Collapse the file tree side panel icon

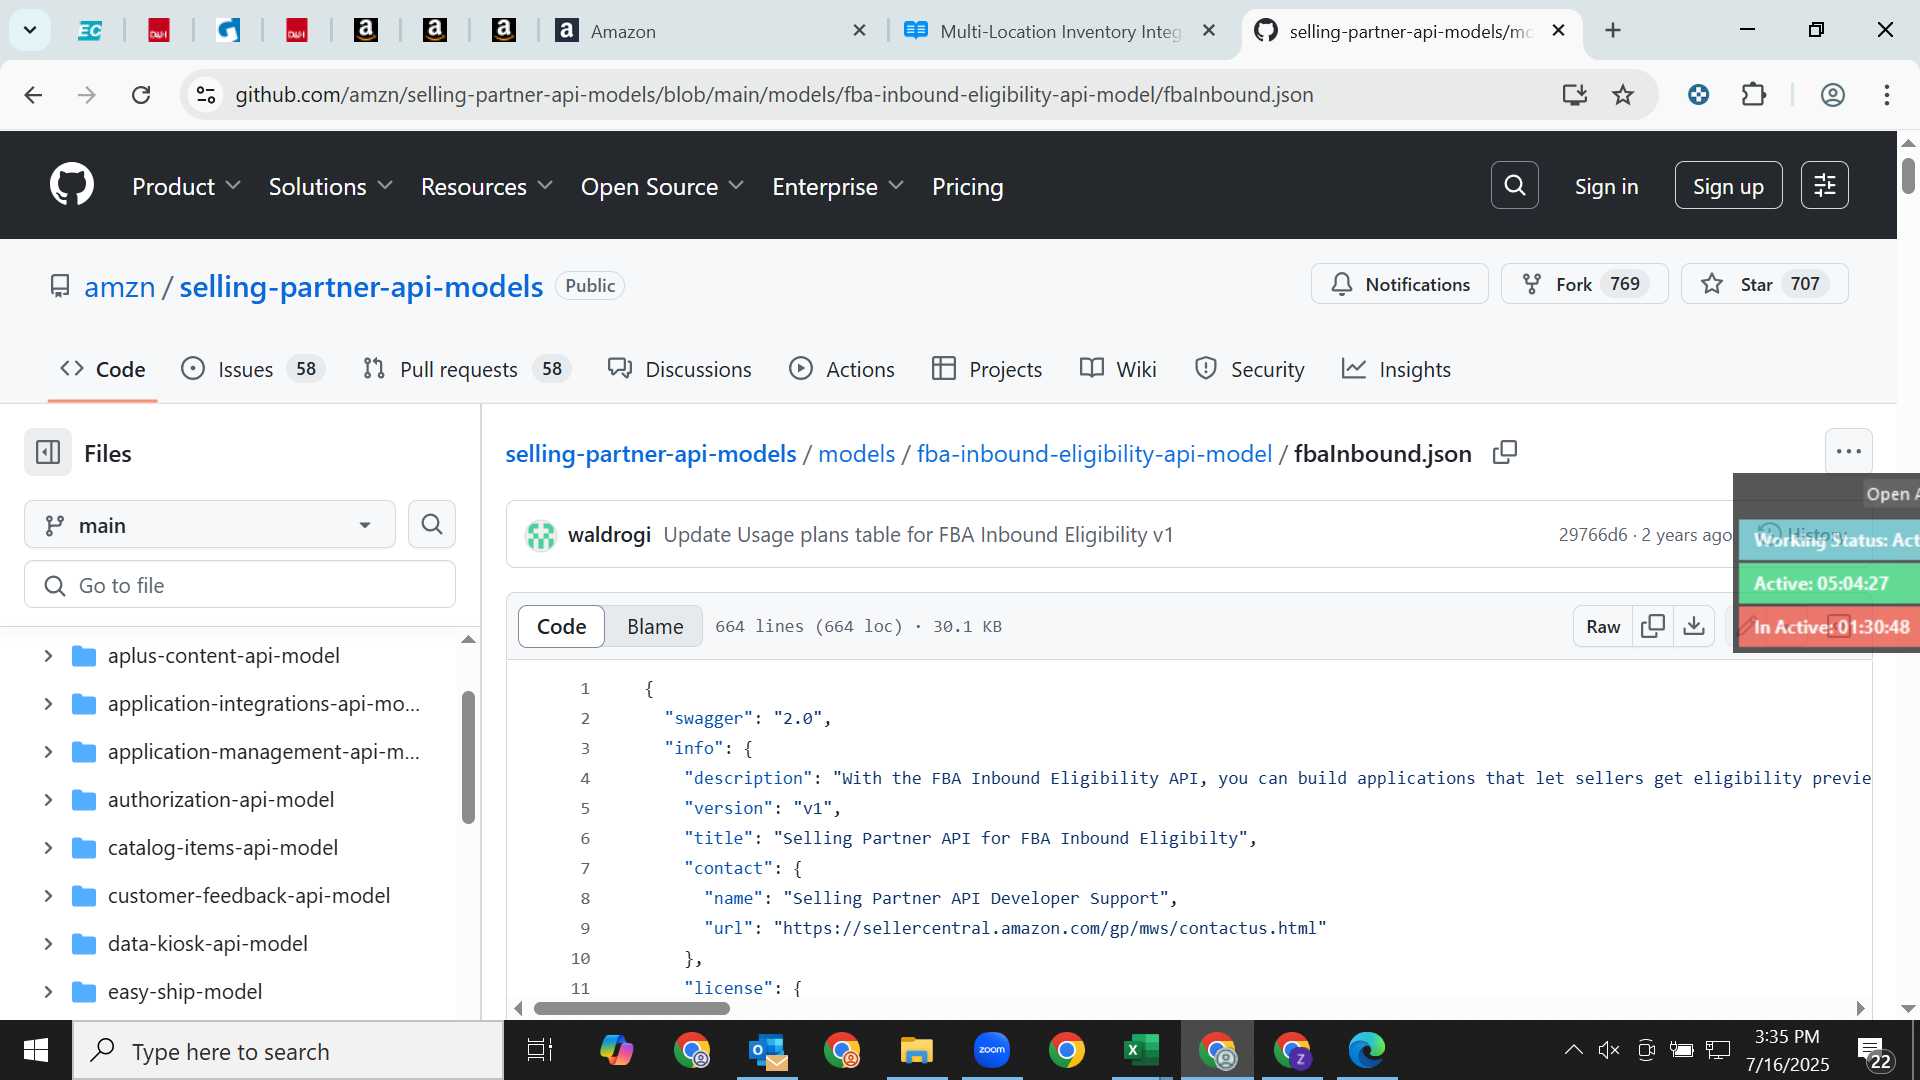point(48,453)
